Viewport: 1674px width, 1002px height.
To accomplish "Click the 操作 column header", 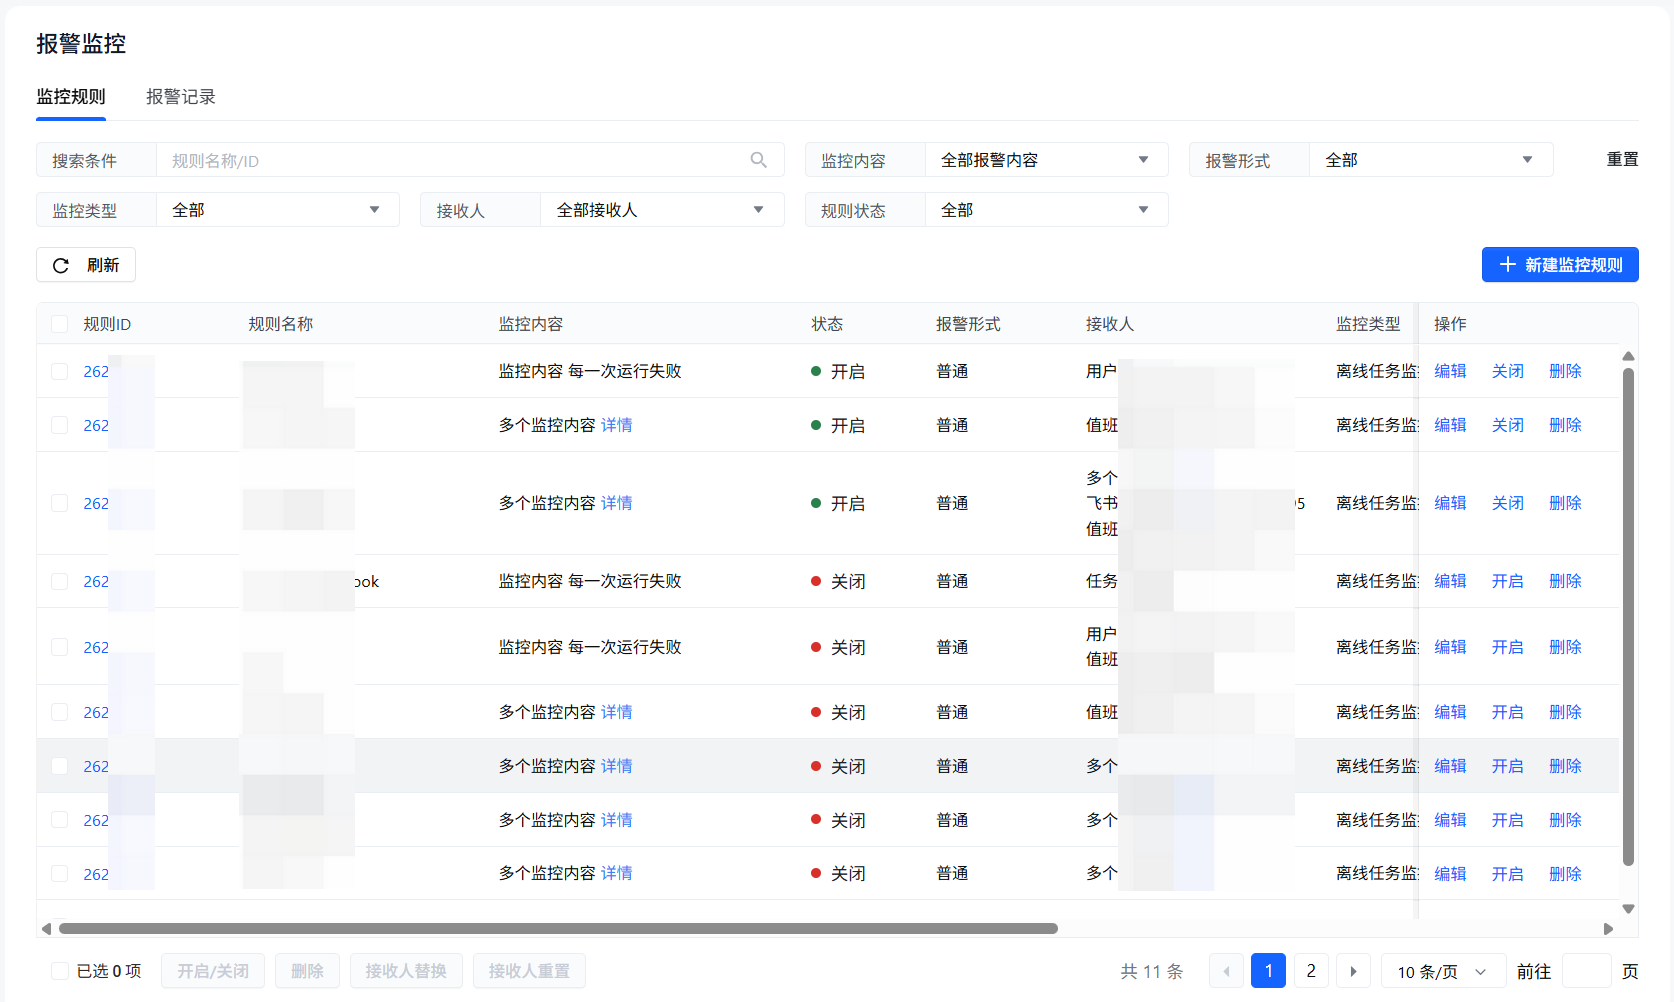I will 1450,324.
